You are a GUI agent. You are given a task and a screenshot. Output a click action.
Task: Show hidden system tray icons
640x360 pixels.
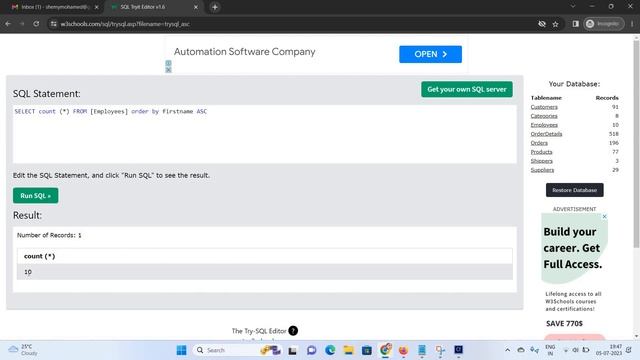coord(507,350)
